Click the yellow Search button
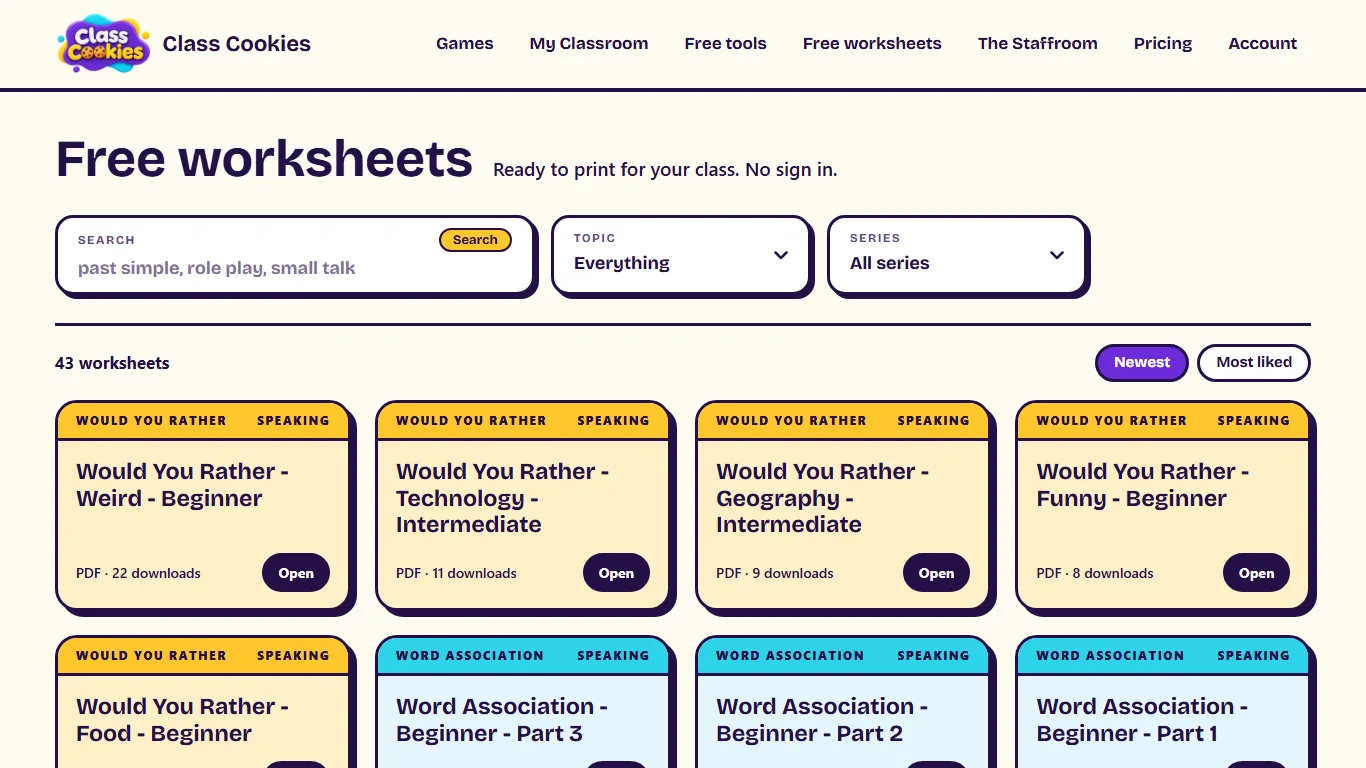Viewport: 1366px width, 768px height. tap(475, 240)
